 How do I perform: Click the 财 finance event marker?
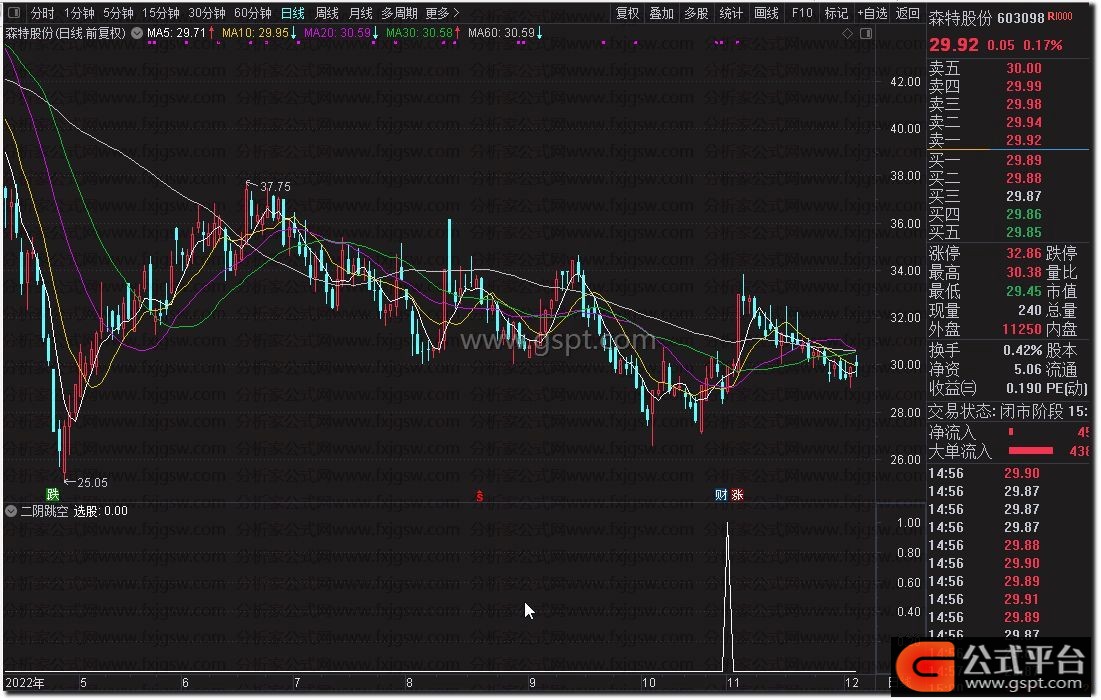721,494
